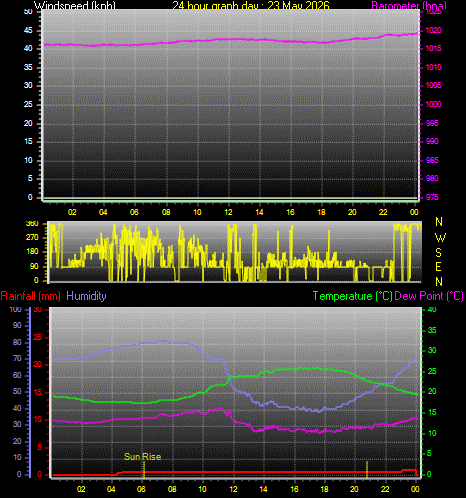466x498 pixels.
Task: Click the 100 humidity axis value
Action: click(x=15, y=309)
